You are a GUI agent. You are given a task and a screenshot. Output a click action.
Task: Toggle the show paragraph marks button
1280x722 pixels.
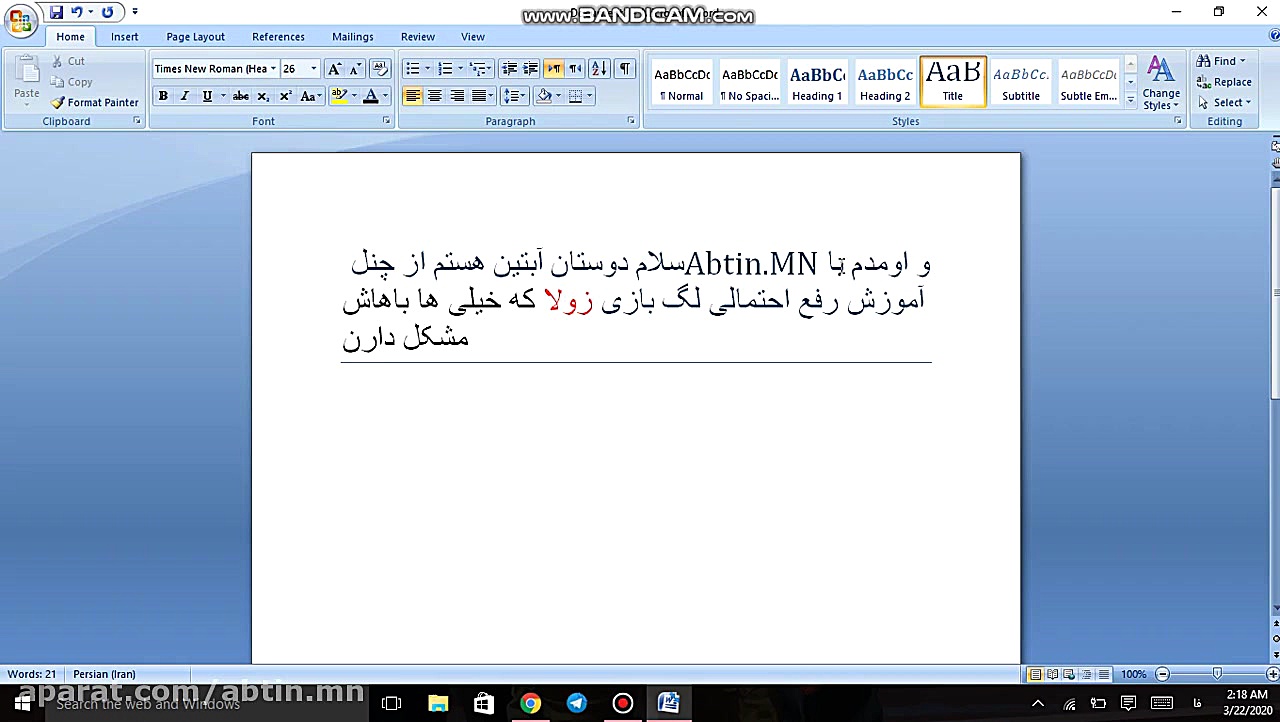click(625, 68)
